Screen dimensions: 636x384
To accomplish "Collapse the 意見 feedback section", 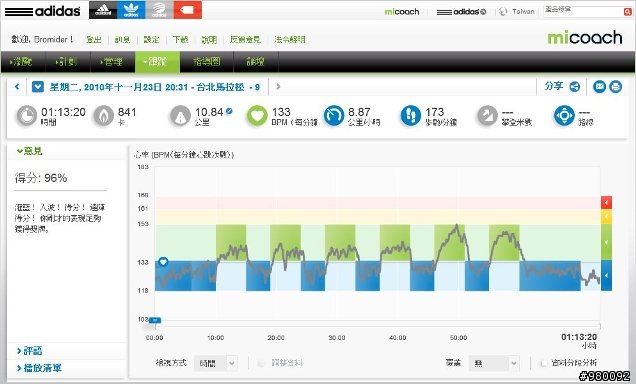I will coord(30,151).
